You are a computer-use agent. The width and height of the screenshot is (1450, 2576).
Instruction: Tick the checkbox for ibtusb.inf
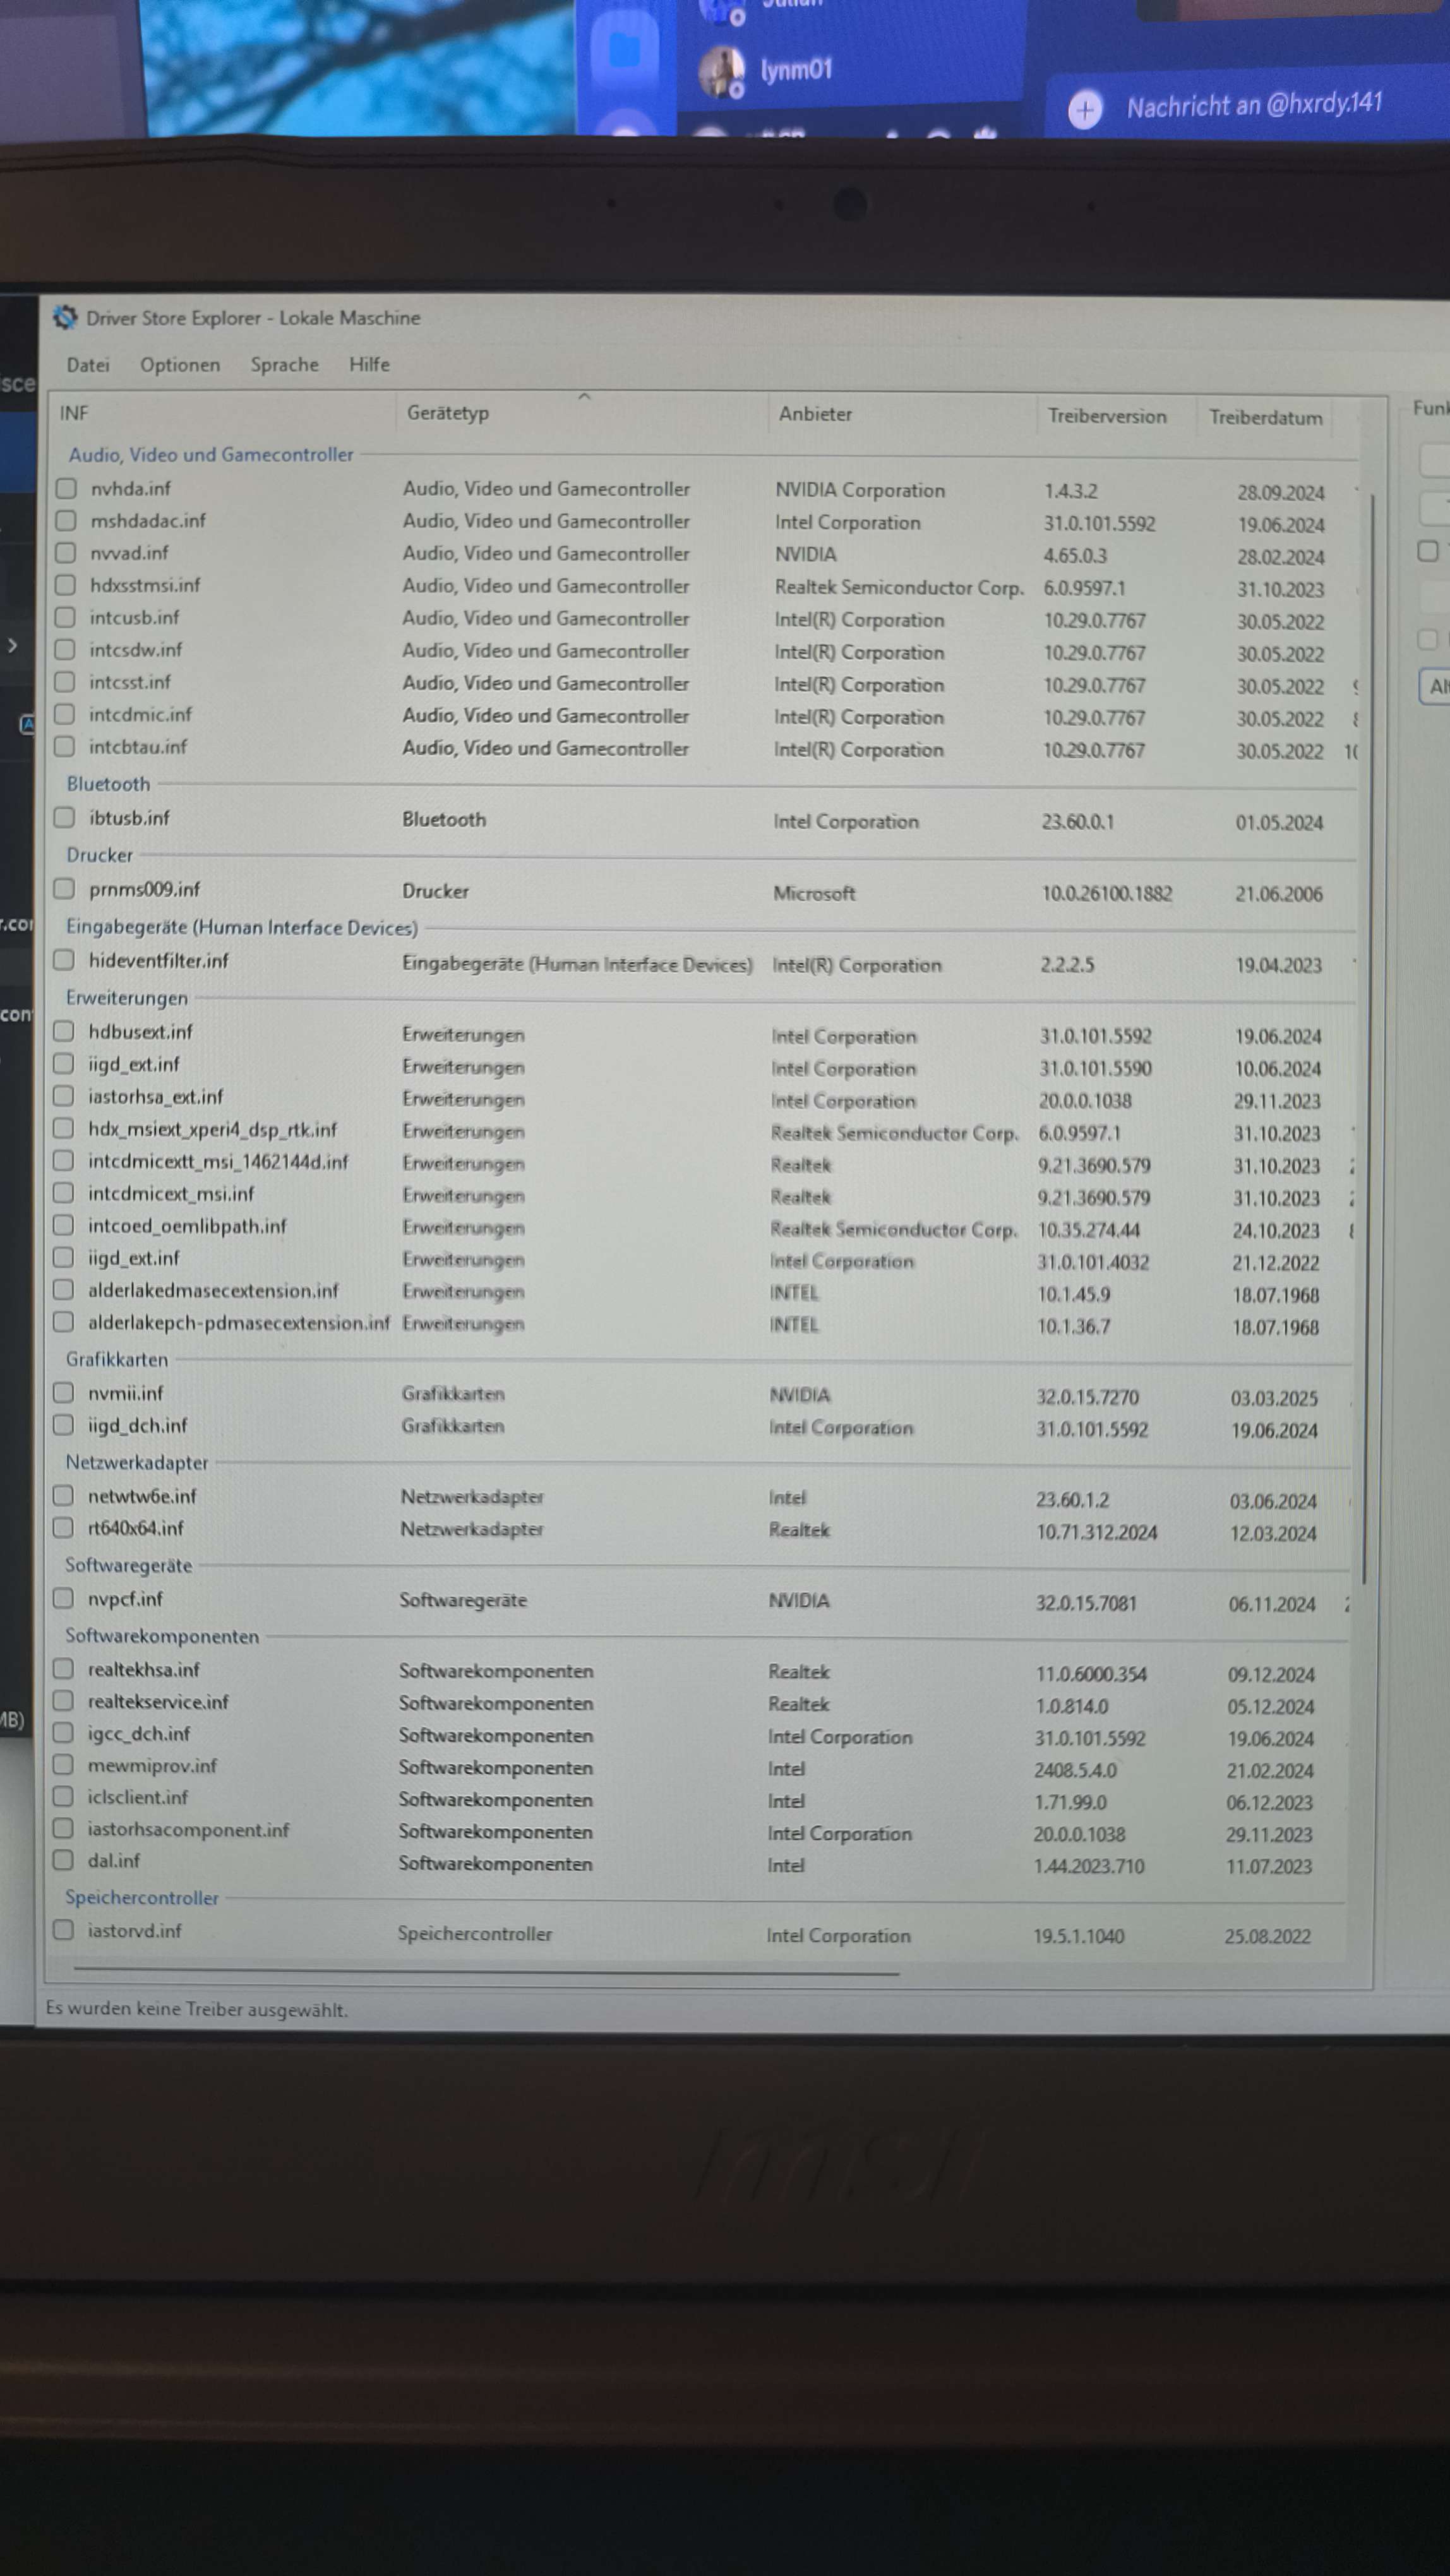click(x=64, y=817)
